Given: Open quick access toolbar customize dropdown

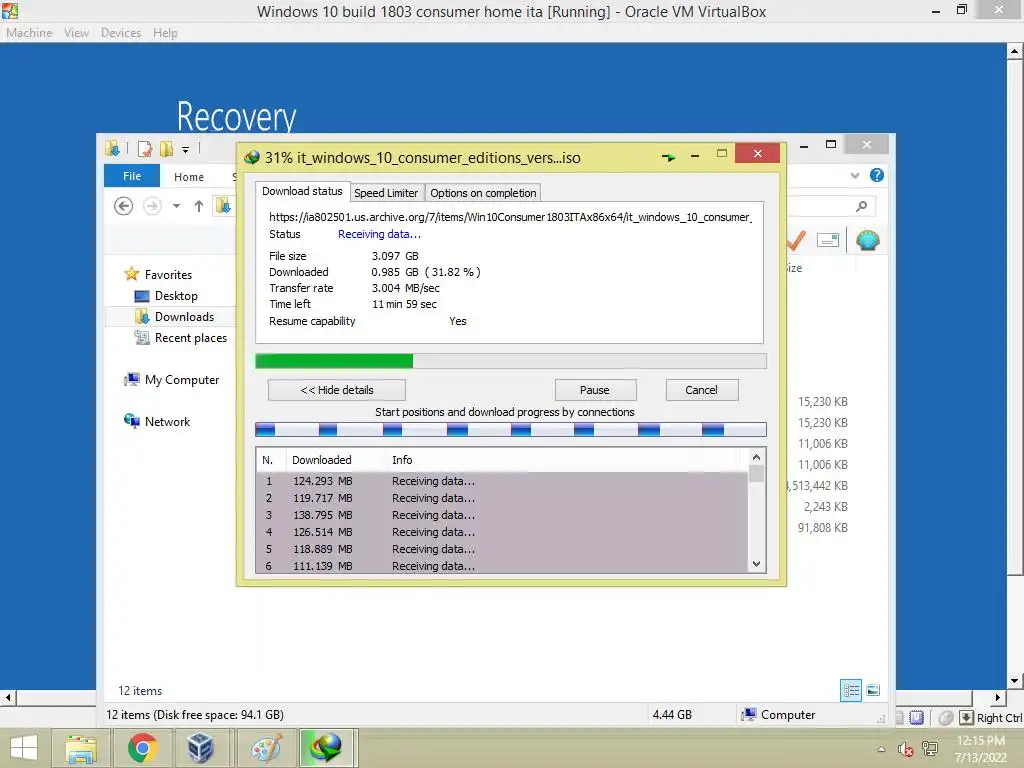Looking at the screenshot, I should pyautogui.click(x=185, y=150).
